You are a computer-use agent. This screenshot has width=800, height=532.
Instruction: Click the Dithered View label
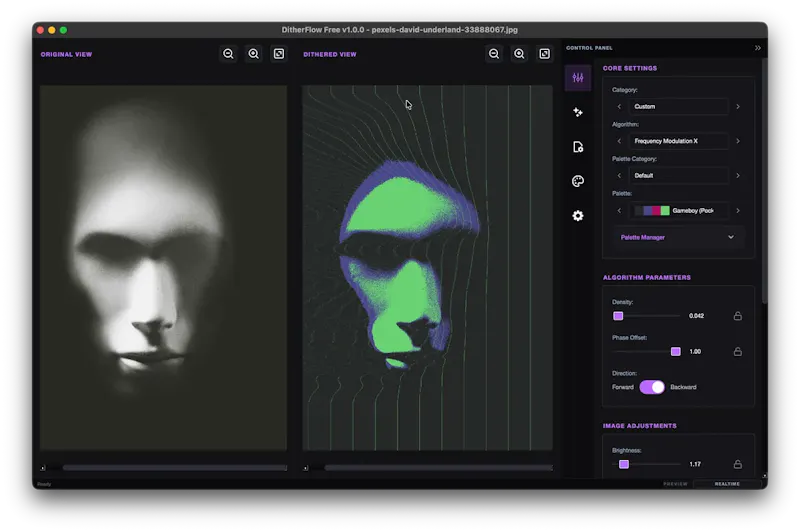[x=330, y=55]
